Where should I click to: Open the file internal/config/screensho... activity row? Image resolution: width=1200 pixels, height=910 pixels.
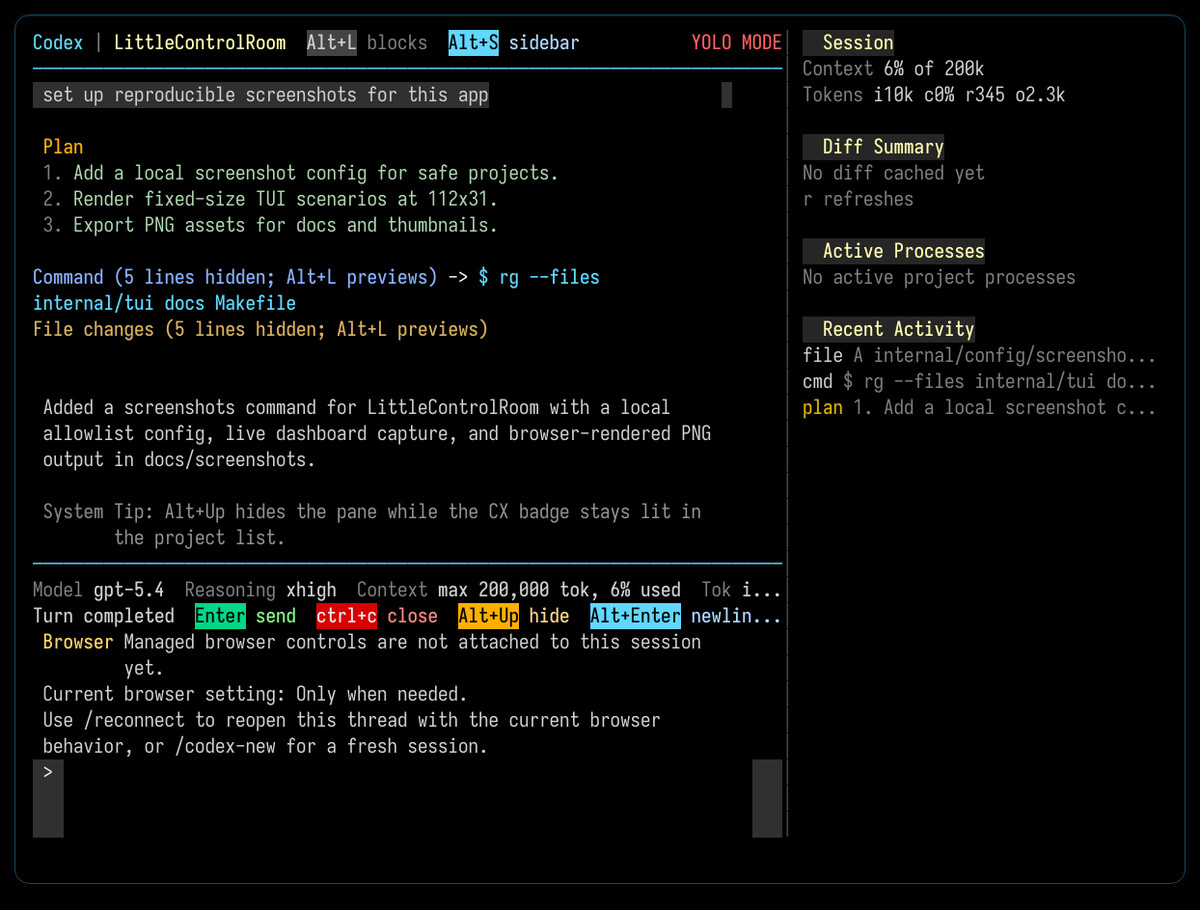(979, 355)
